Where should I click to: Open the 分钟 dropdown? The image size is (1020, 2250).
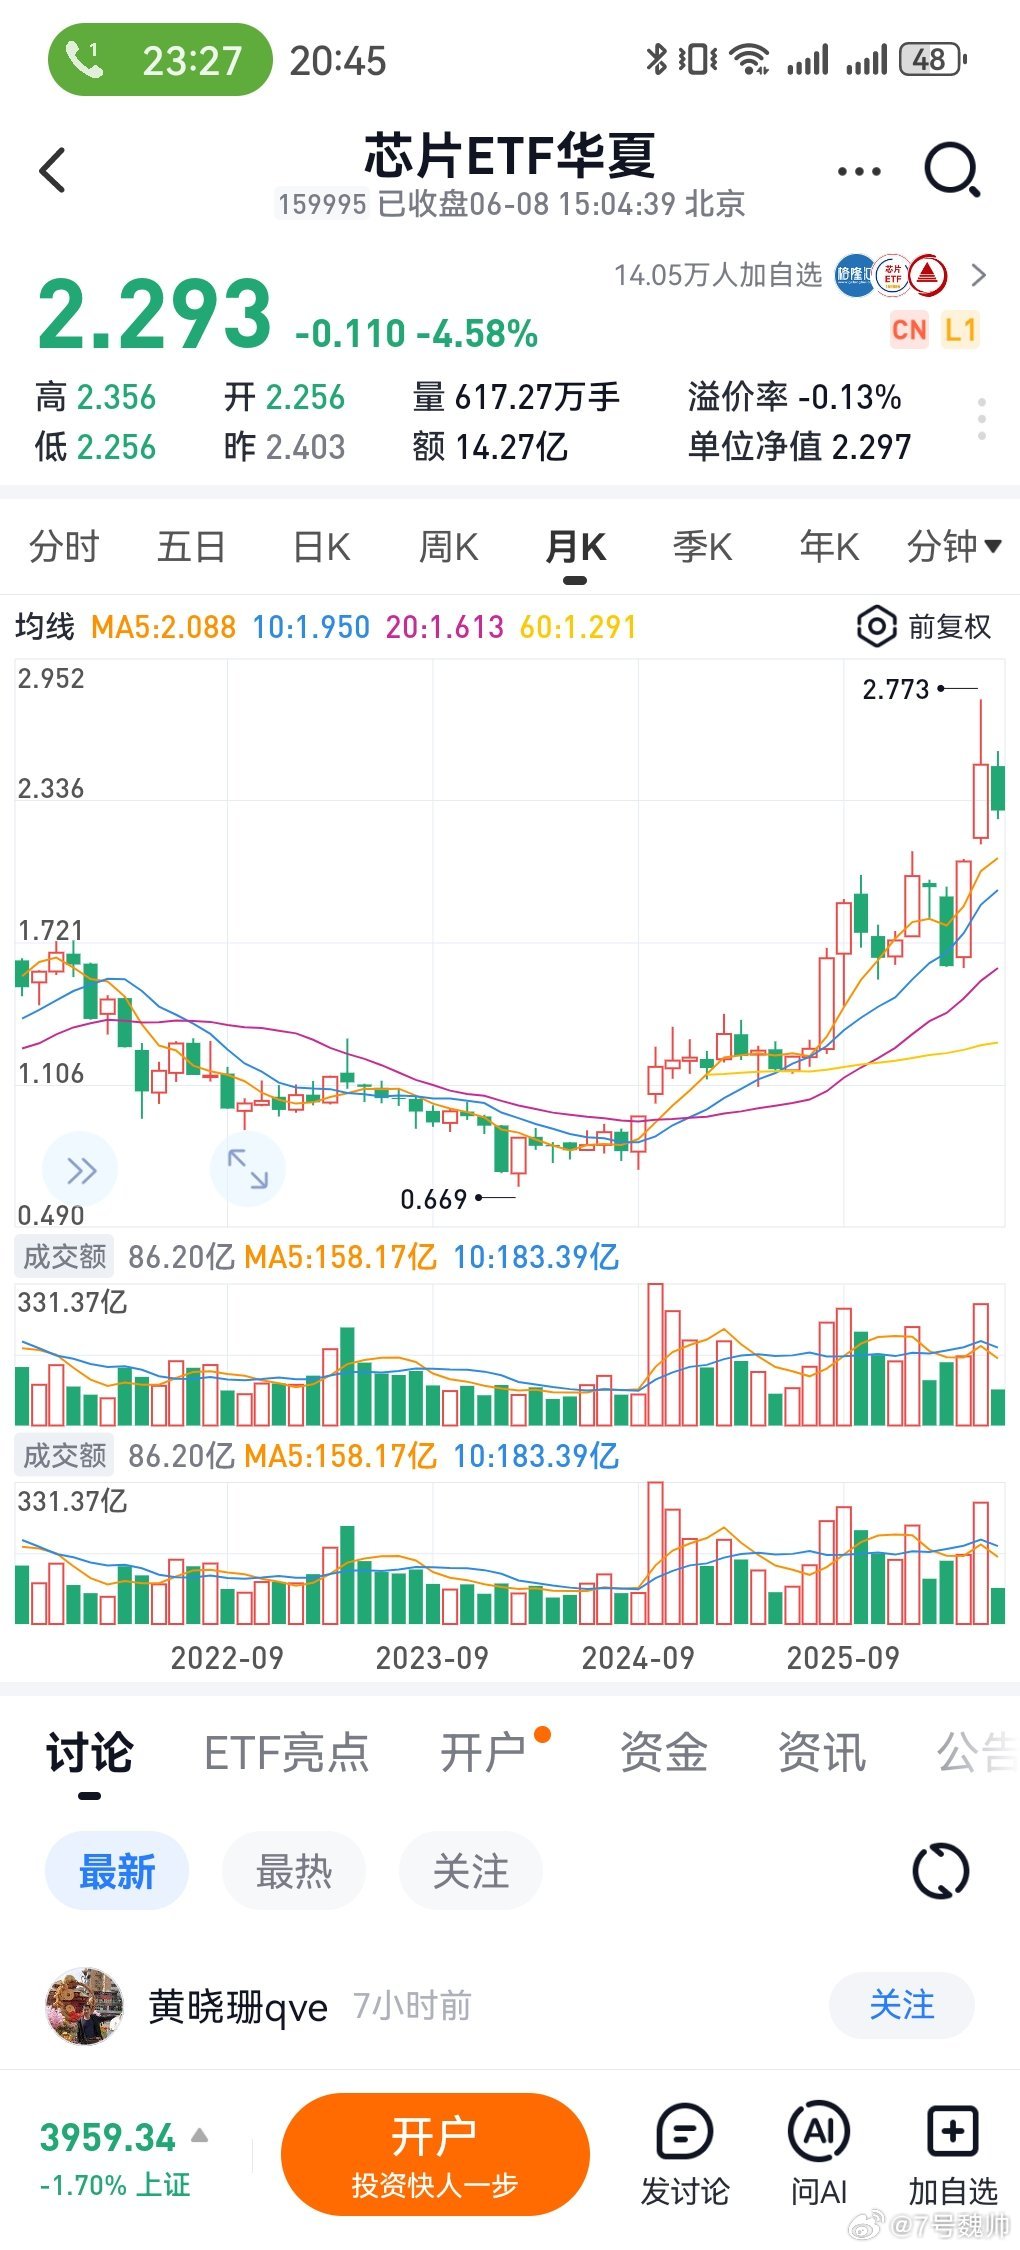point(953,547)
